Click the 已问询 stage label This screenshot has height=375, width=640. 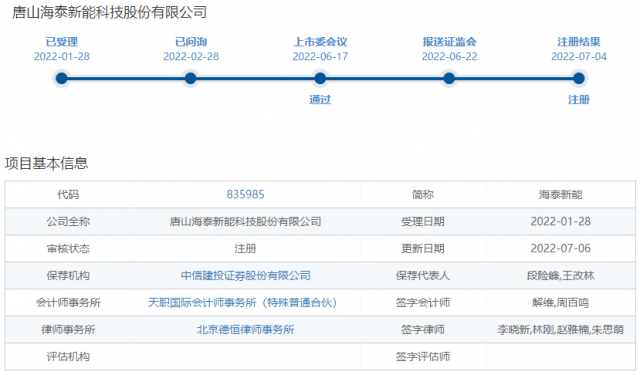click(x=191, y=42)
